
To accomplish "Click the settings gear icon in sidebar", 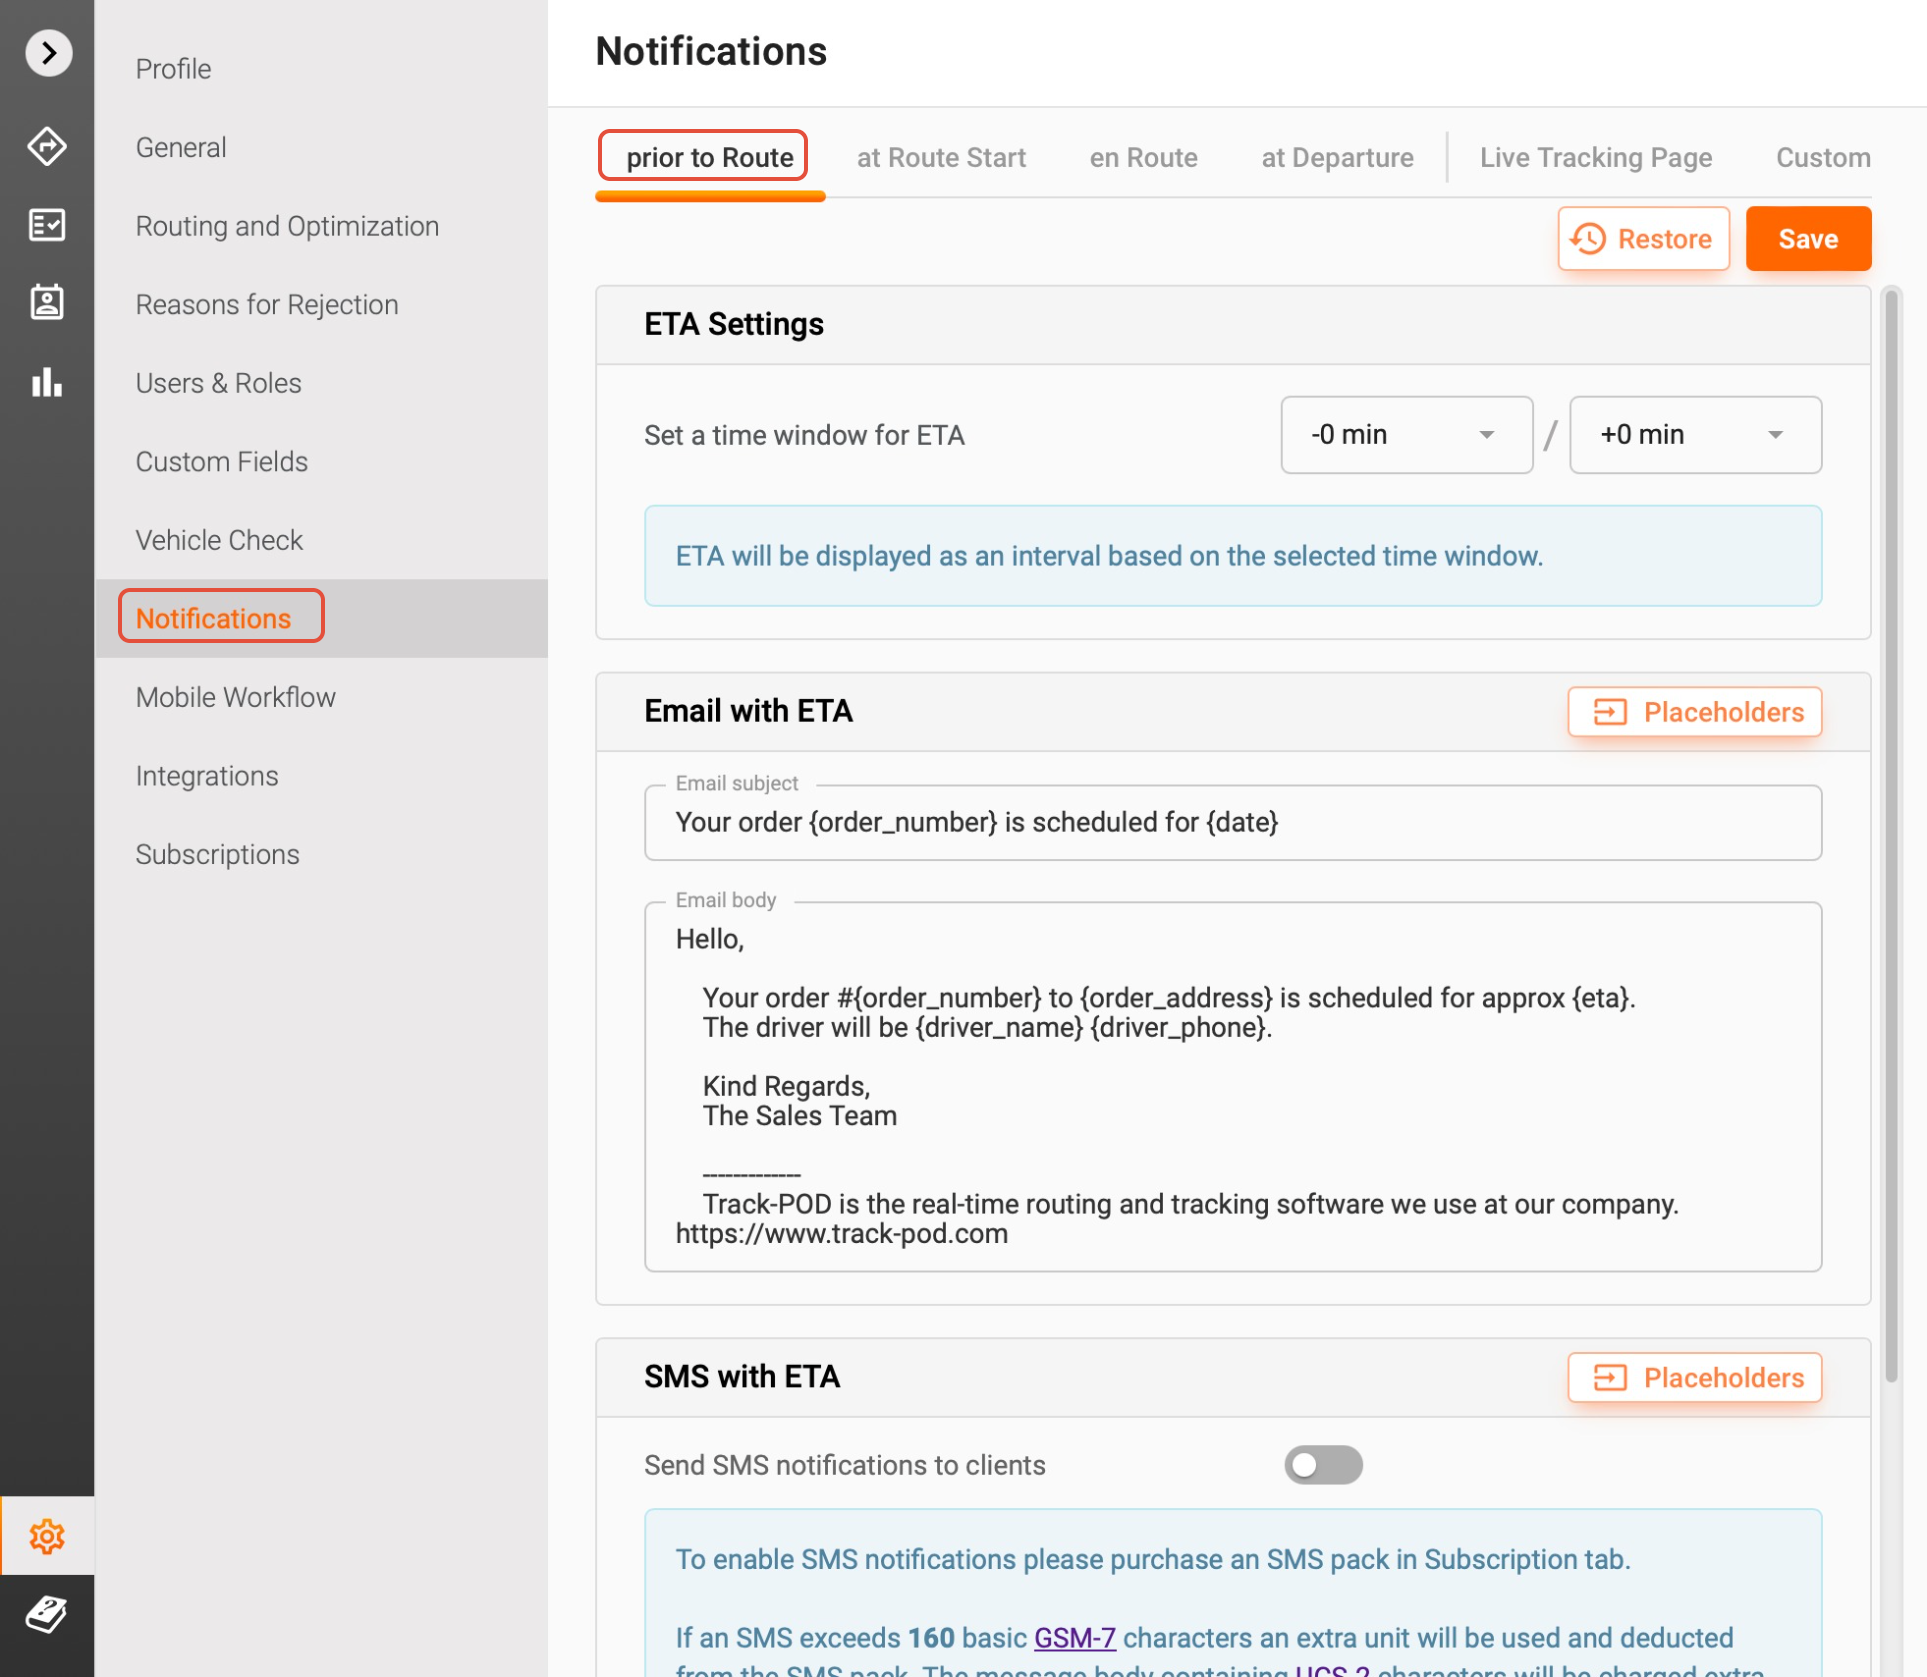I will pyautogui.click(x=47, y=1535).
